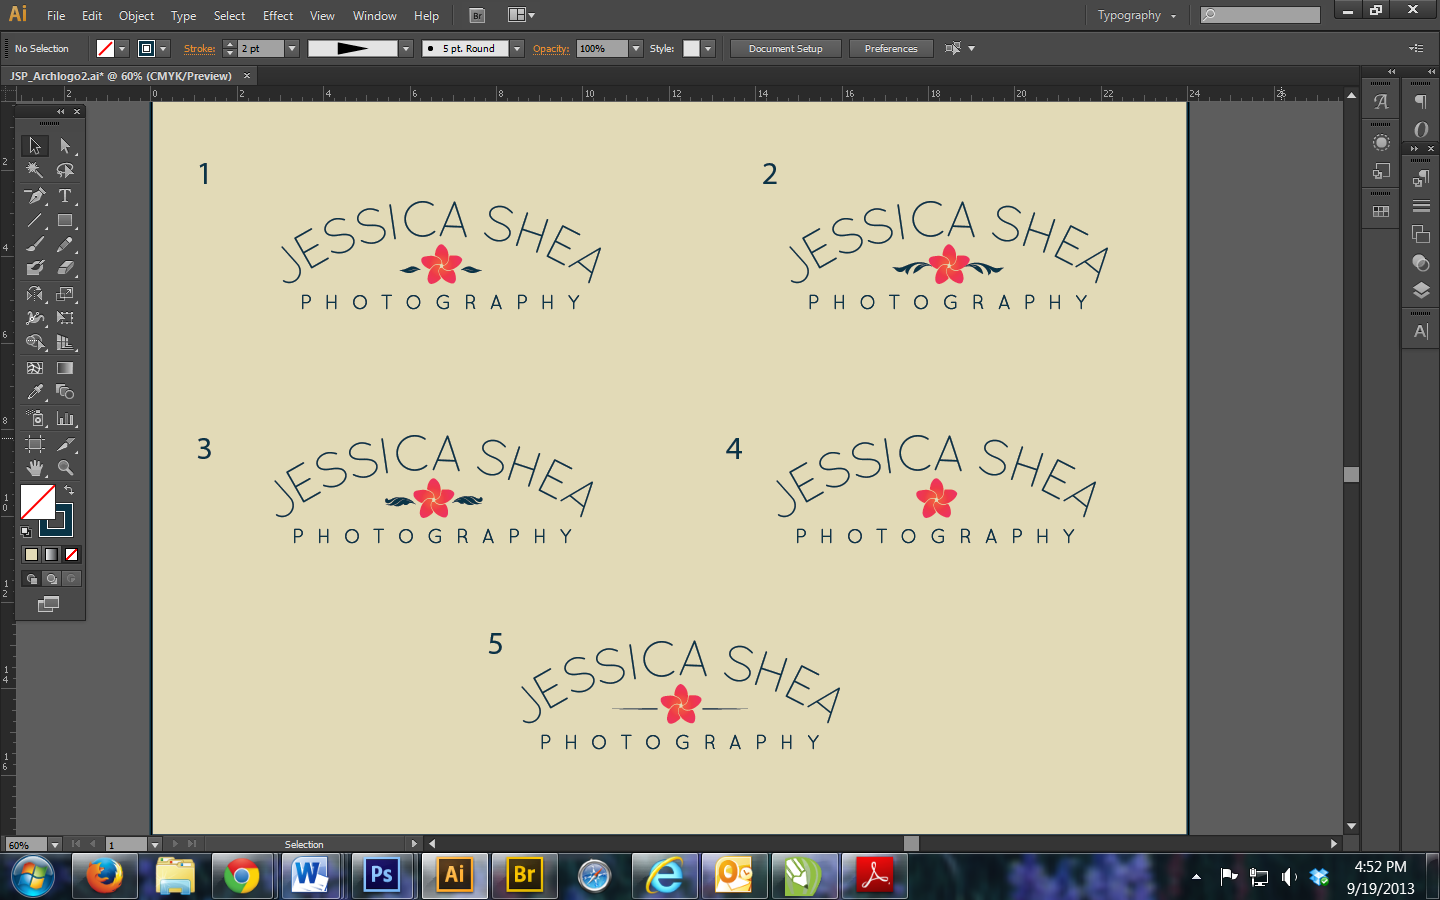Click the fill color box
This screenshot has height=900, width=1440.
(x=38, y=502)
